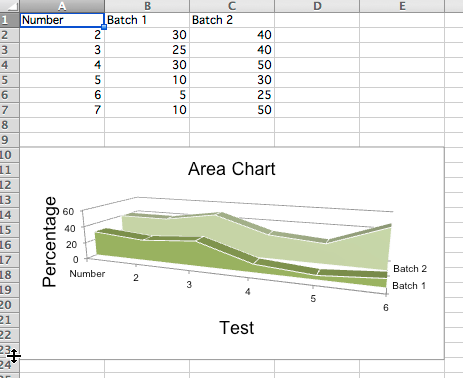This screenshot has width=463, height=378.
Task: Click the Batch 1 header cell
Action: click(x=147, y=20)
